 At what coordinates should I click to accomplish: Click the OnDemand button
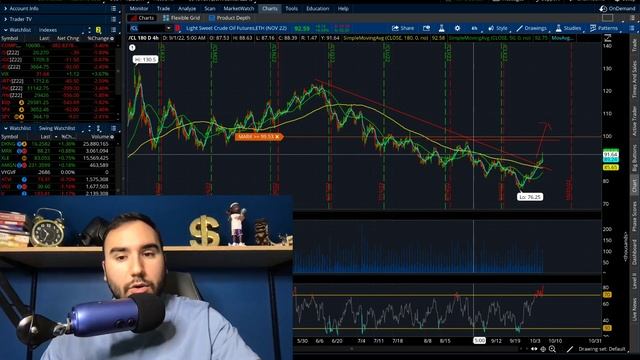pos(617,9)
